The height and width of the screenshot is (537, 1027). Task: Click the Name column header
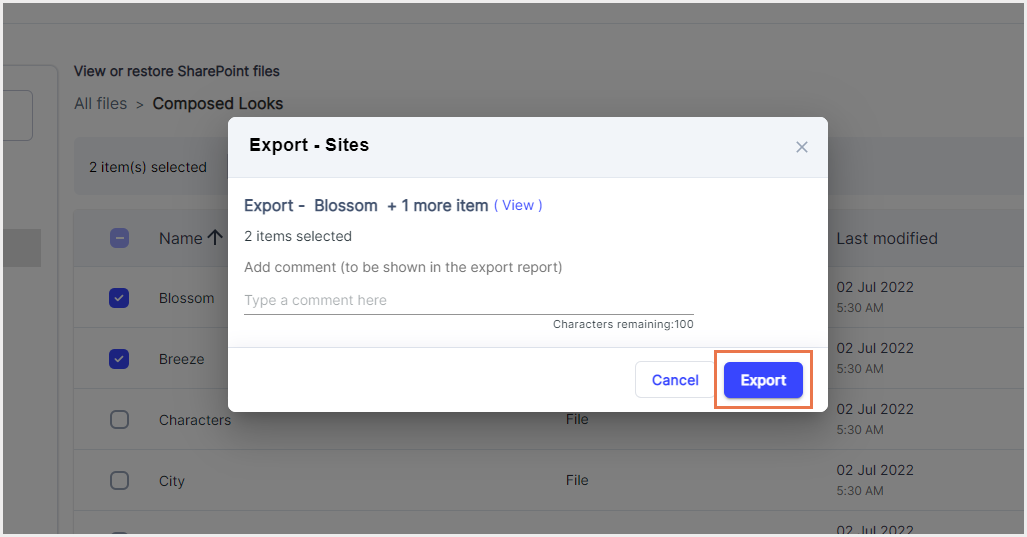pyautogui.click(x=180, y=238)
